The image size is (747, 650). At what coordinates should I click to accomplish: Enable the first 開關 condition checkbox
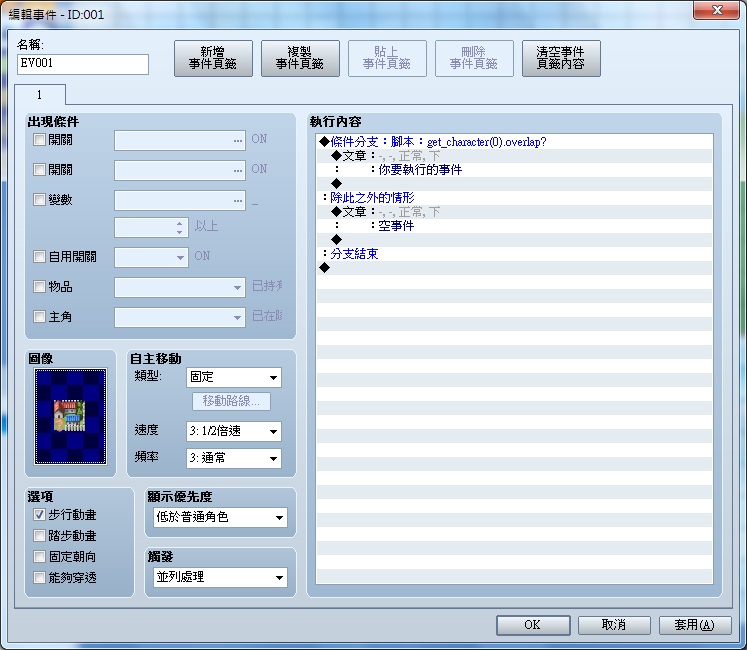[39, 140]
